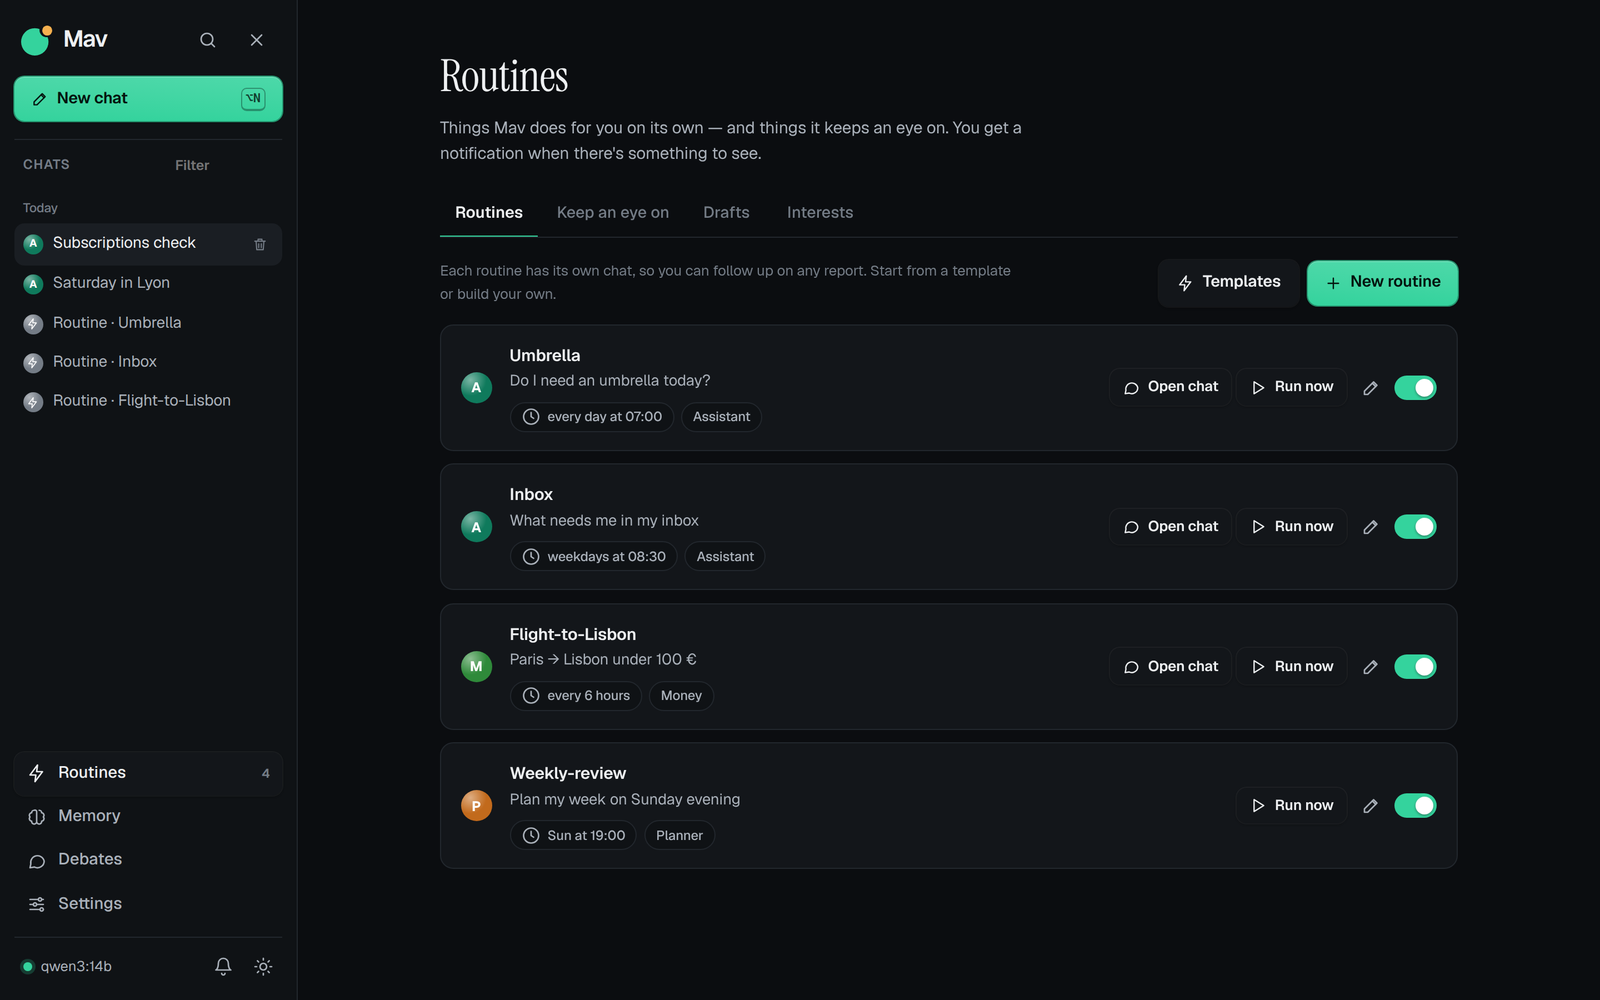This screenshot has width=1600, height=1000.
Task: Delete the Subscriptions check chat via trash icon
Action: click(260, 244)
